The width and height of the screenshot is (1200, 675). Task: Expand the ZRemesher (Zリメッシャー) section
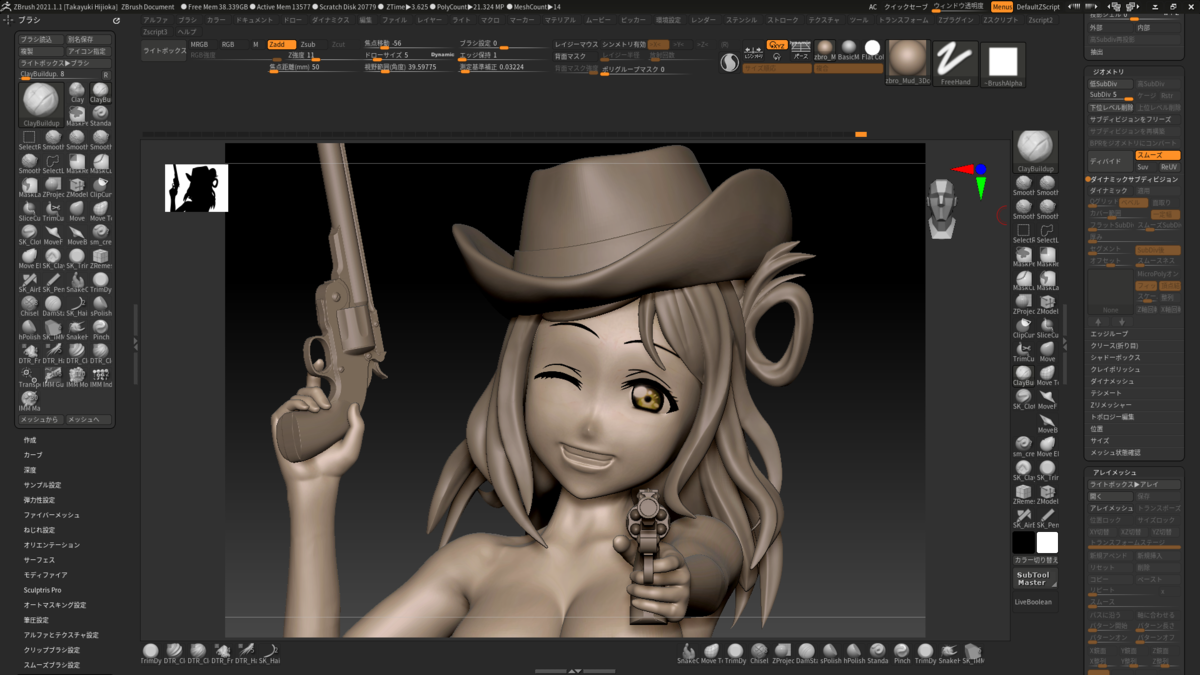[1111, 405]
